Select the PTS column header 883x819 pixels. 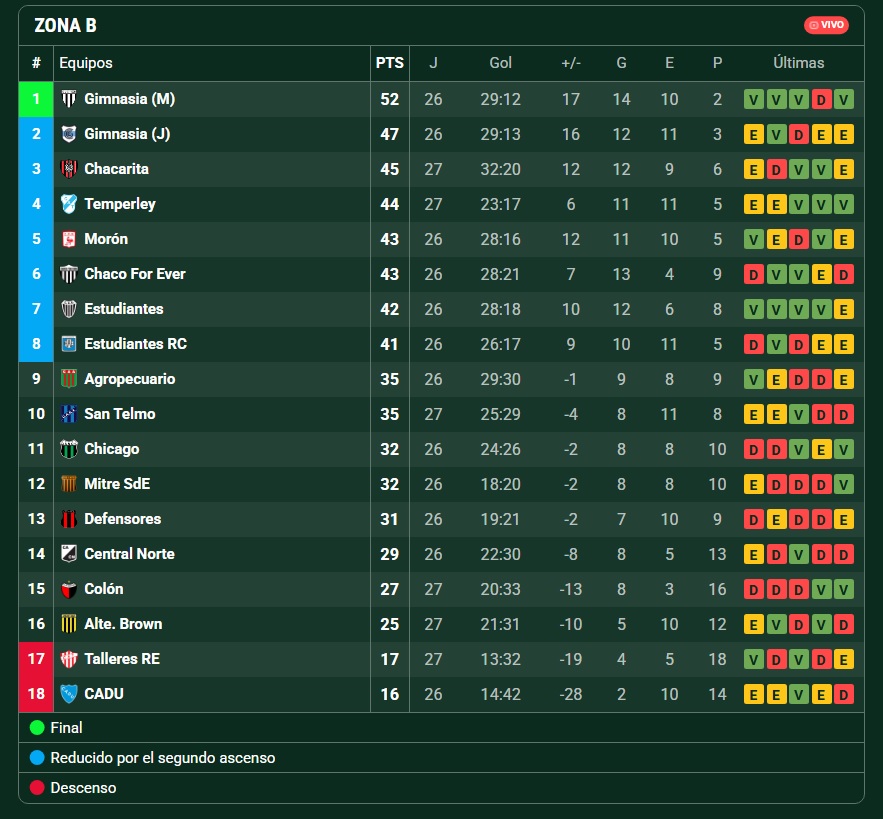click(390, 63)
